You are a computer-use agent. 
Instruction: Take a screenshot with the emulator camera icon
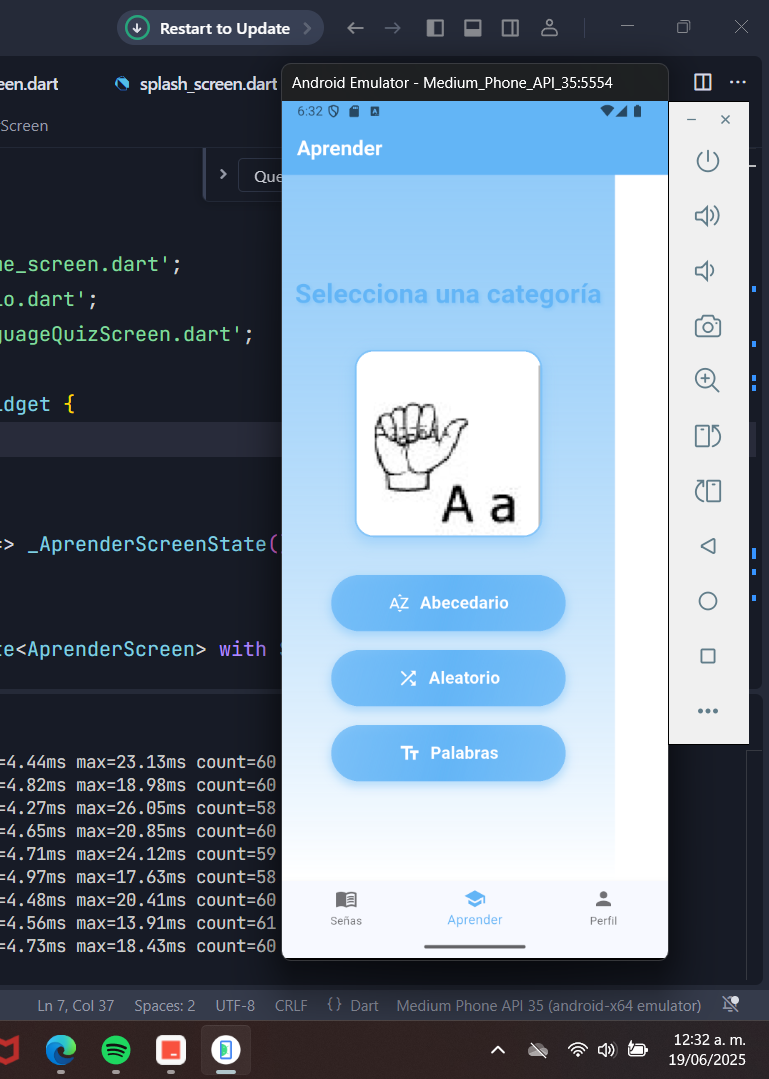click(707, 326)
